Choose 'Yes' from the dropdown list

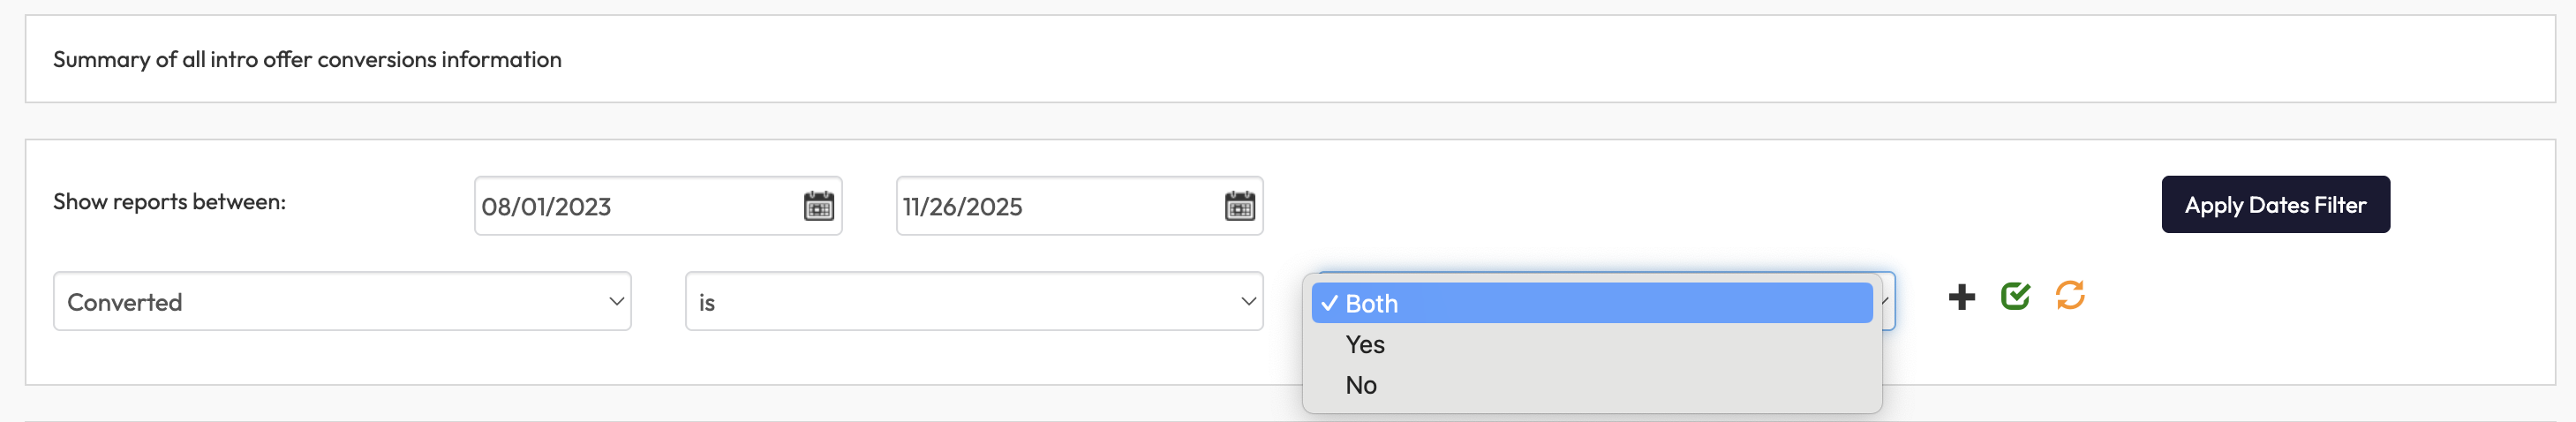1365,345
